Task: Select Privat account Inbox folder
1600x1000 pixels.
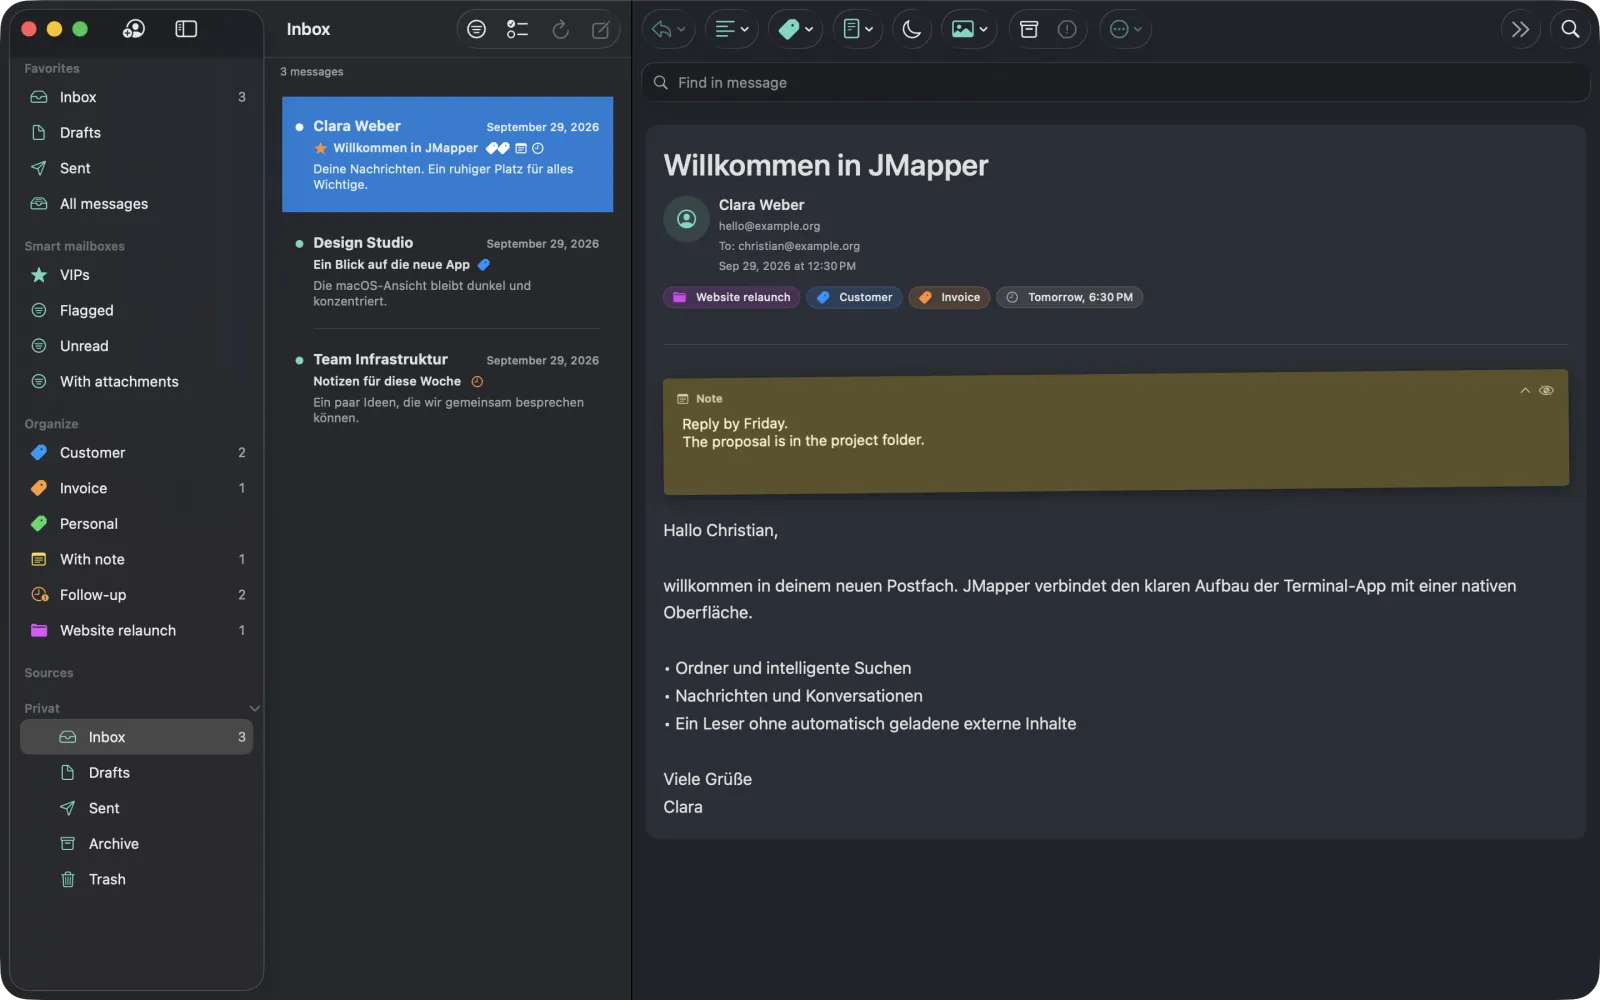Action: 137,737
